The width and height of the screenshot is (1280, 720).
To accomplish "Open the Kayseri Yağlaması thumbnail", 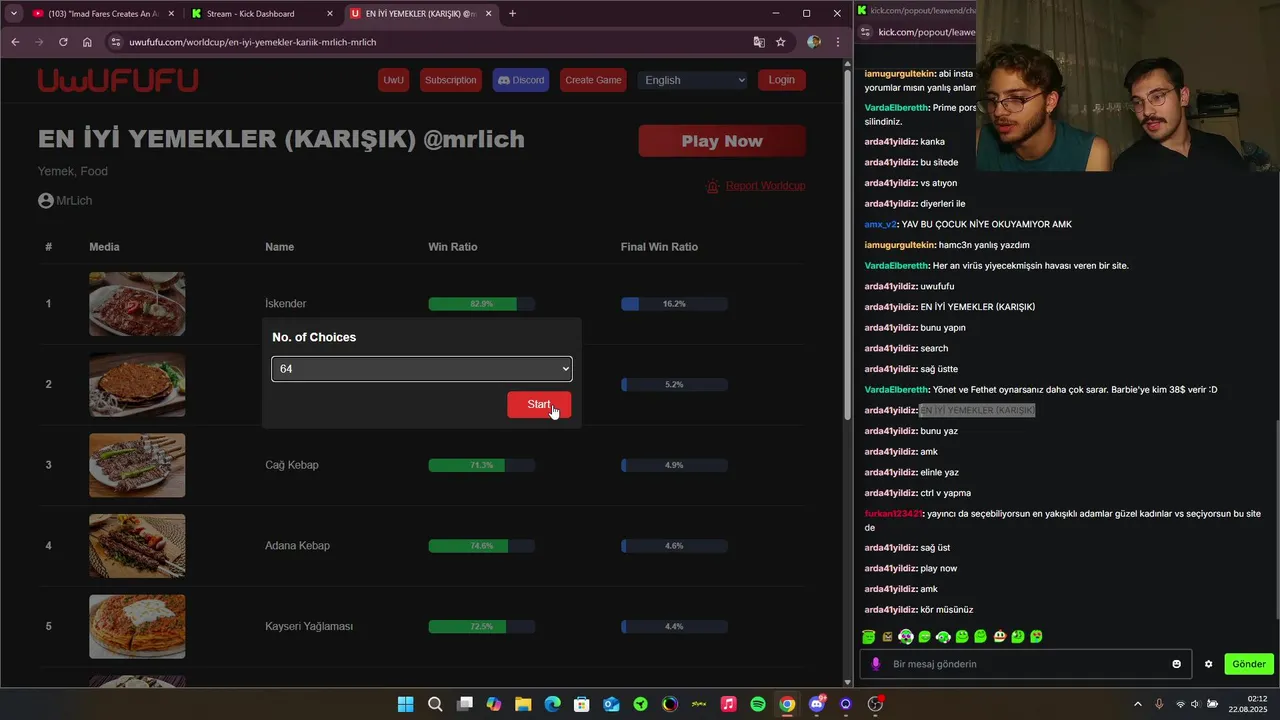I will pyautogui.click(x=137, y=627).
